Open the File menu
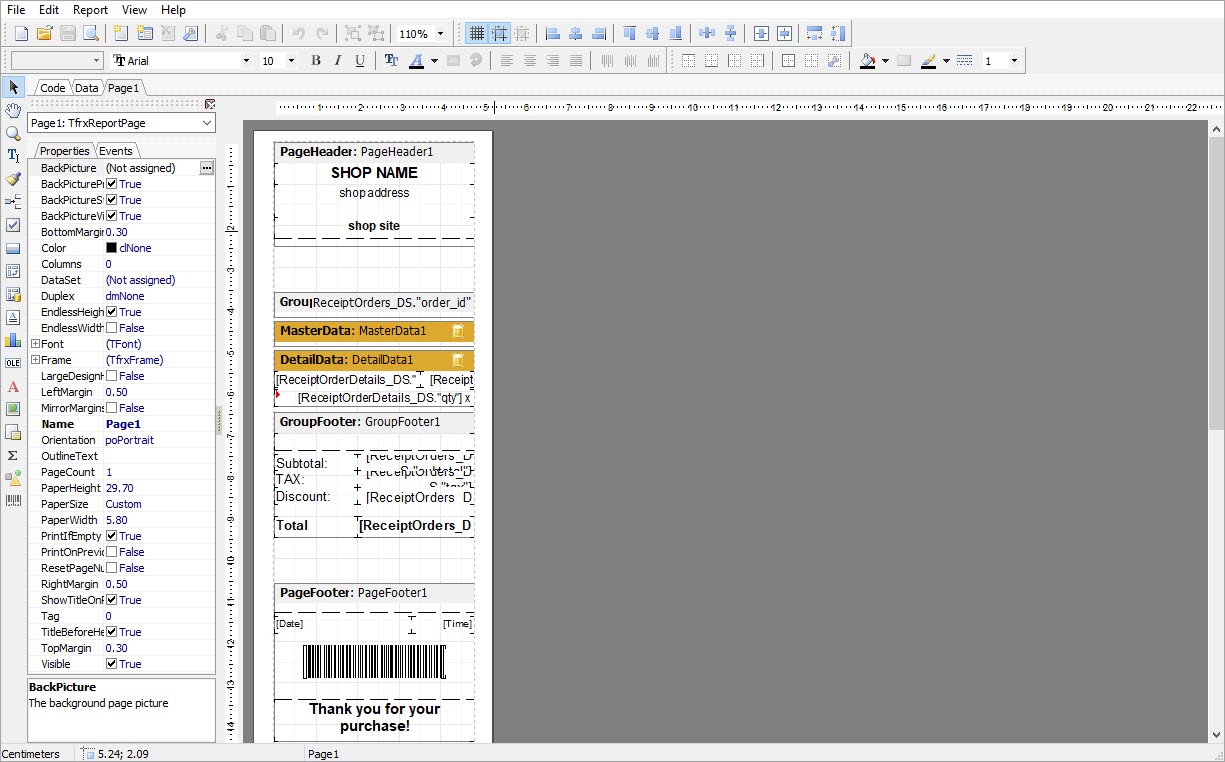The height and width of the screenshot is (762, 1225). coord(17,10)
